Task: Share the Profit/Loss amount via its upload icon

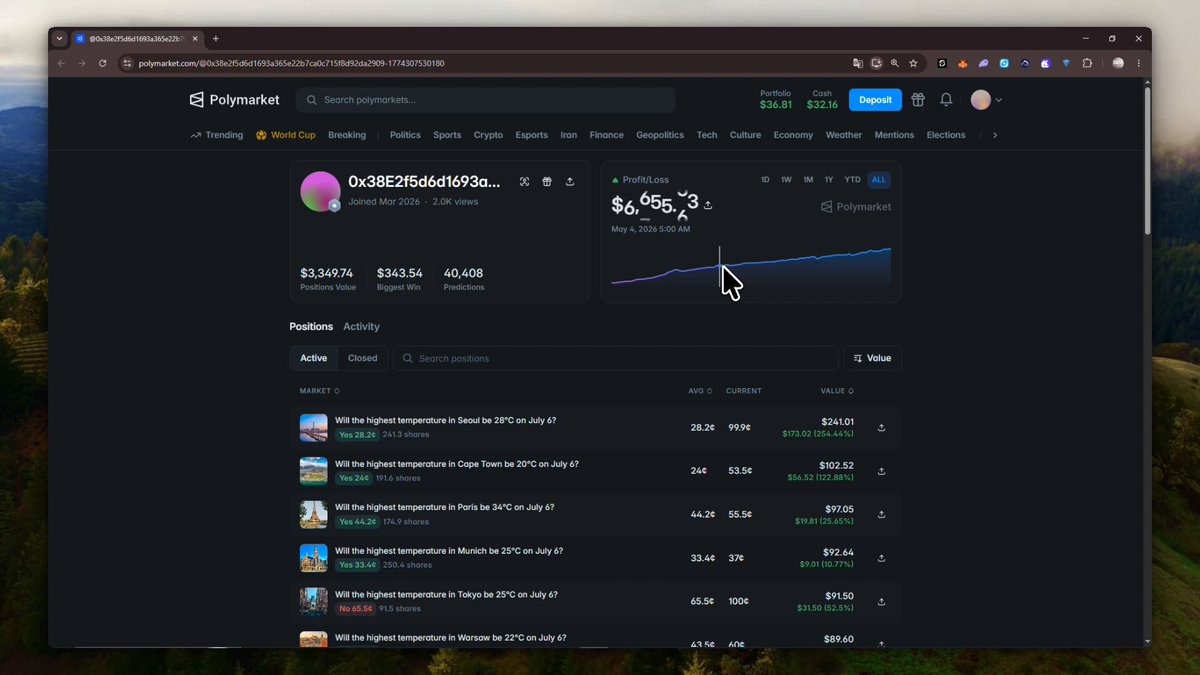Action: click(708, 205)
